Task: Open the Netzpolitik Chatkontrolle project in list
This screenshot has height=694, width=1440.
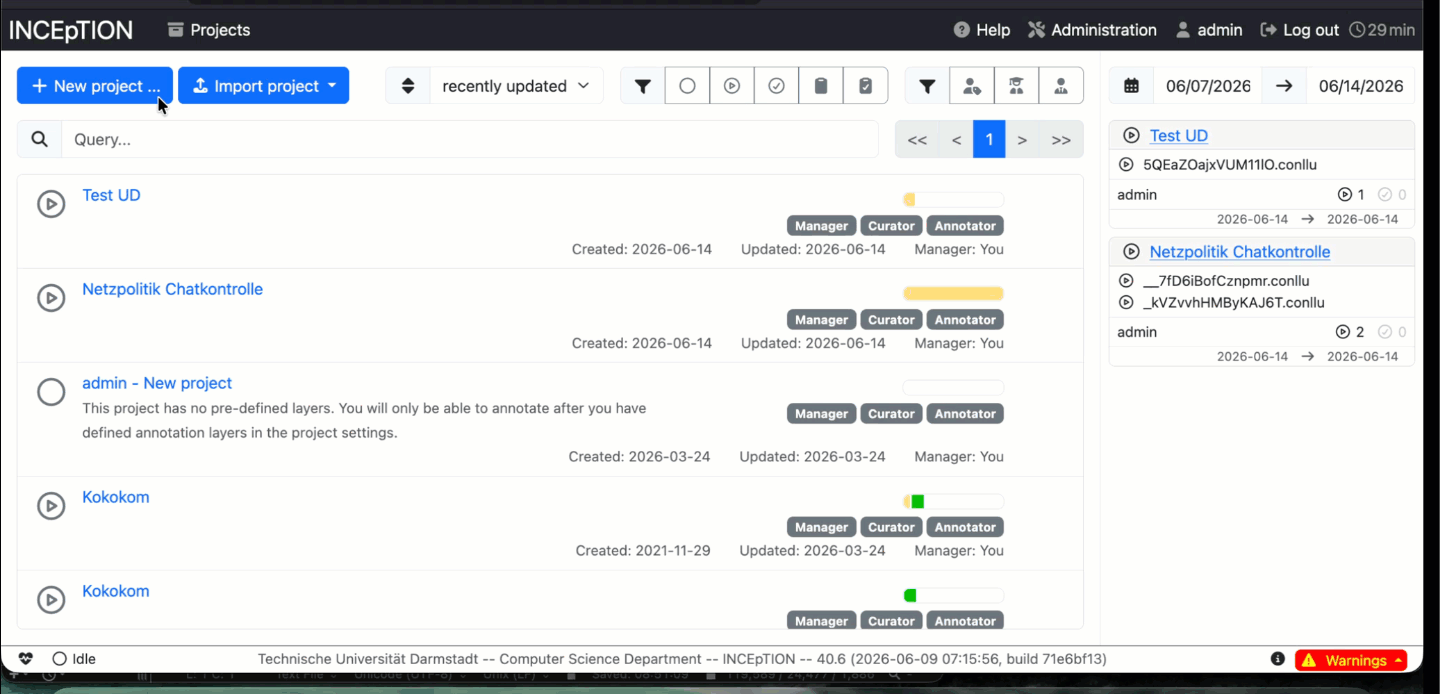Action: tap(172, 289)
